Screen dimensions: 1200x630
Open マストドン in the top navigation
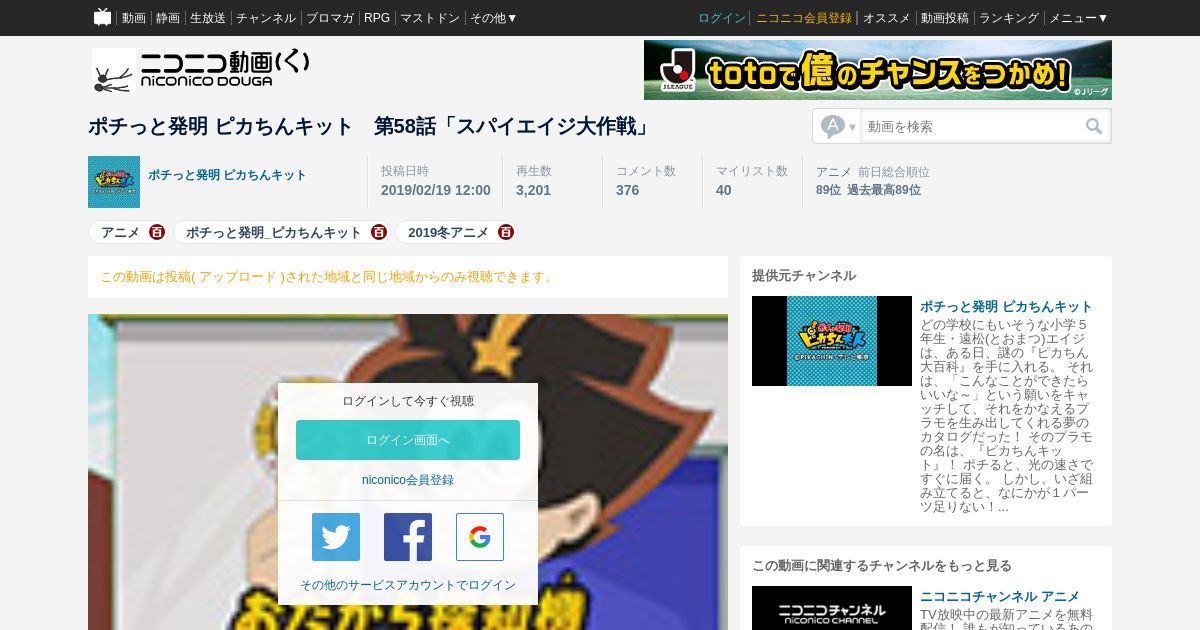point(430,18)
